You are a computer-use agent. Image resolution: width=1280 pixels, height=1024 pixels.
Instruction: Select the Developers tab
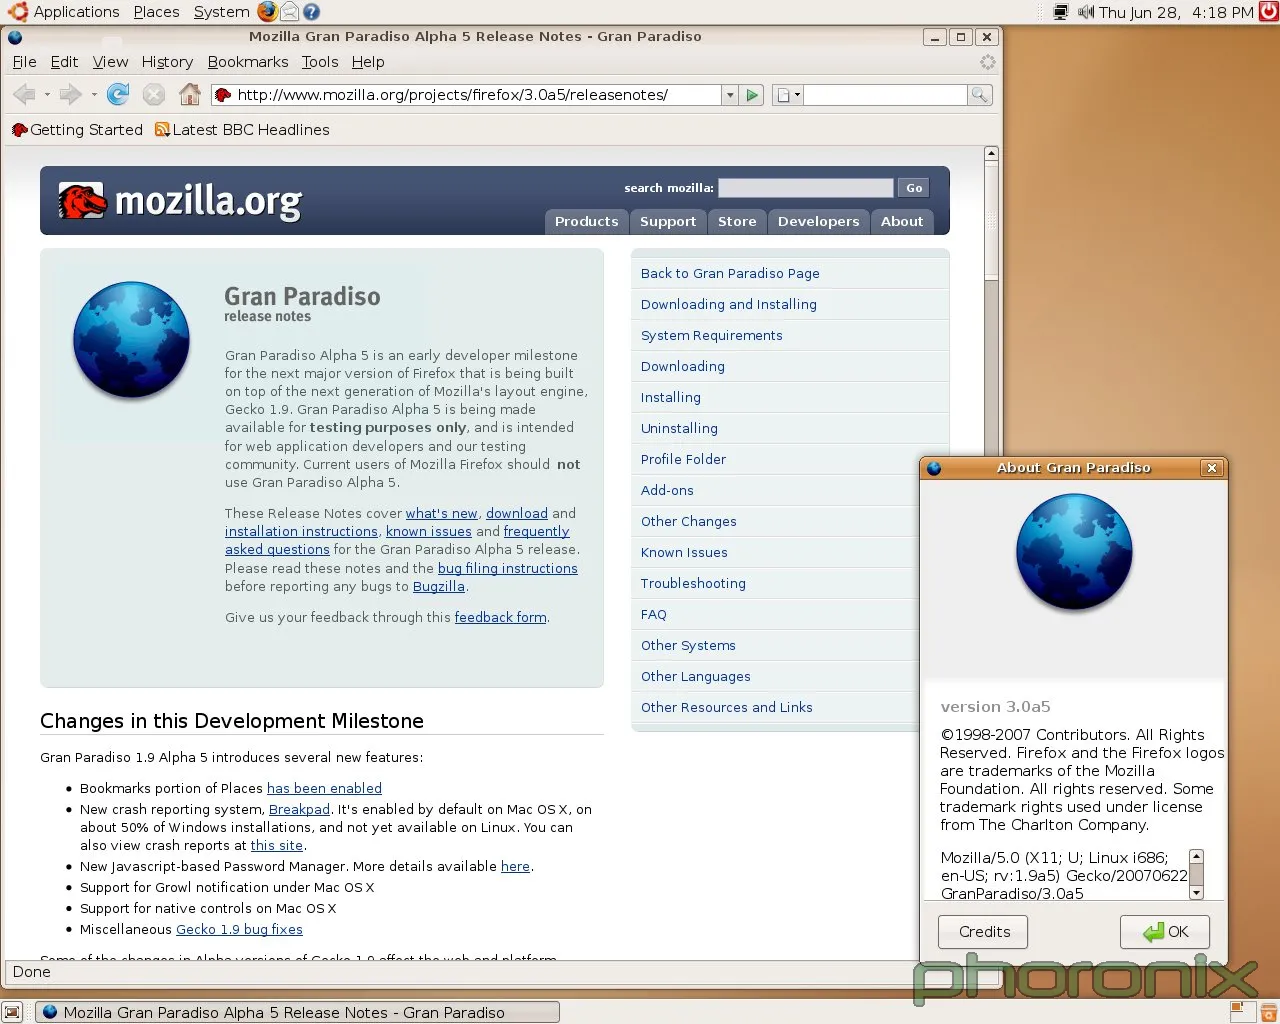click(818, 222)
